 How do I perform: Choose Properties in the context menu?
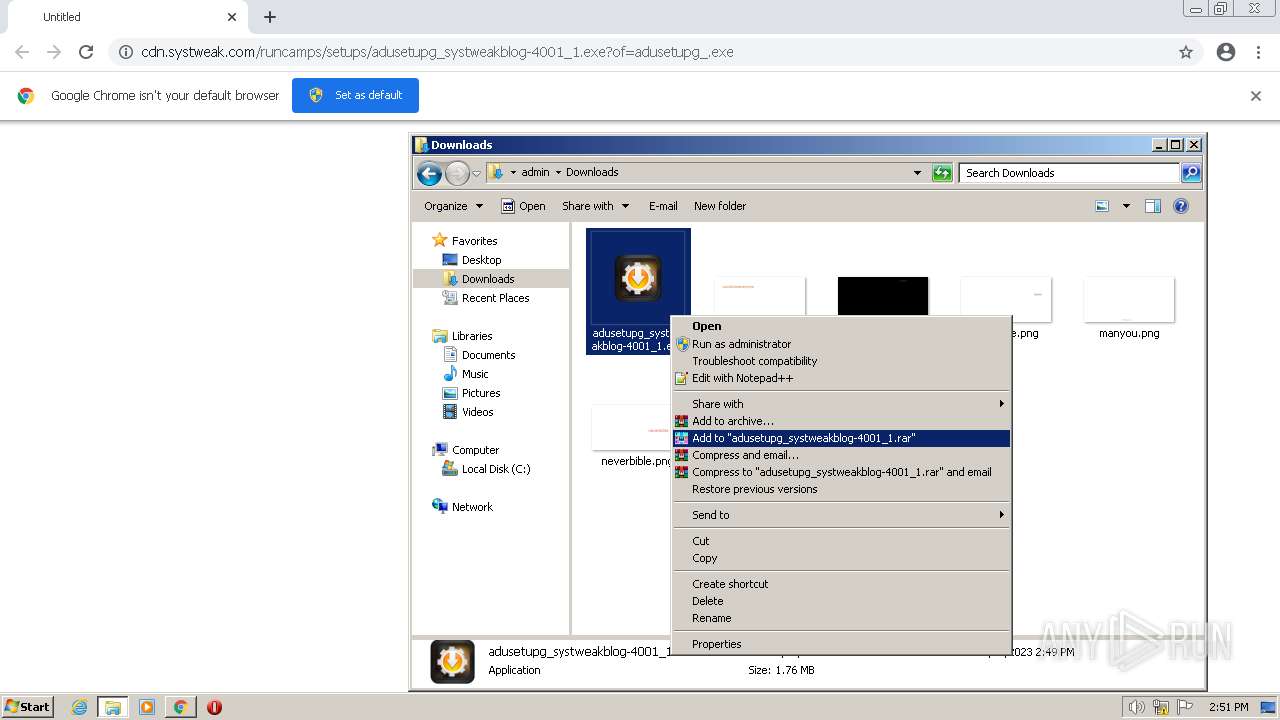(x=840, y=644)
